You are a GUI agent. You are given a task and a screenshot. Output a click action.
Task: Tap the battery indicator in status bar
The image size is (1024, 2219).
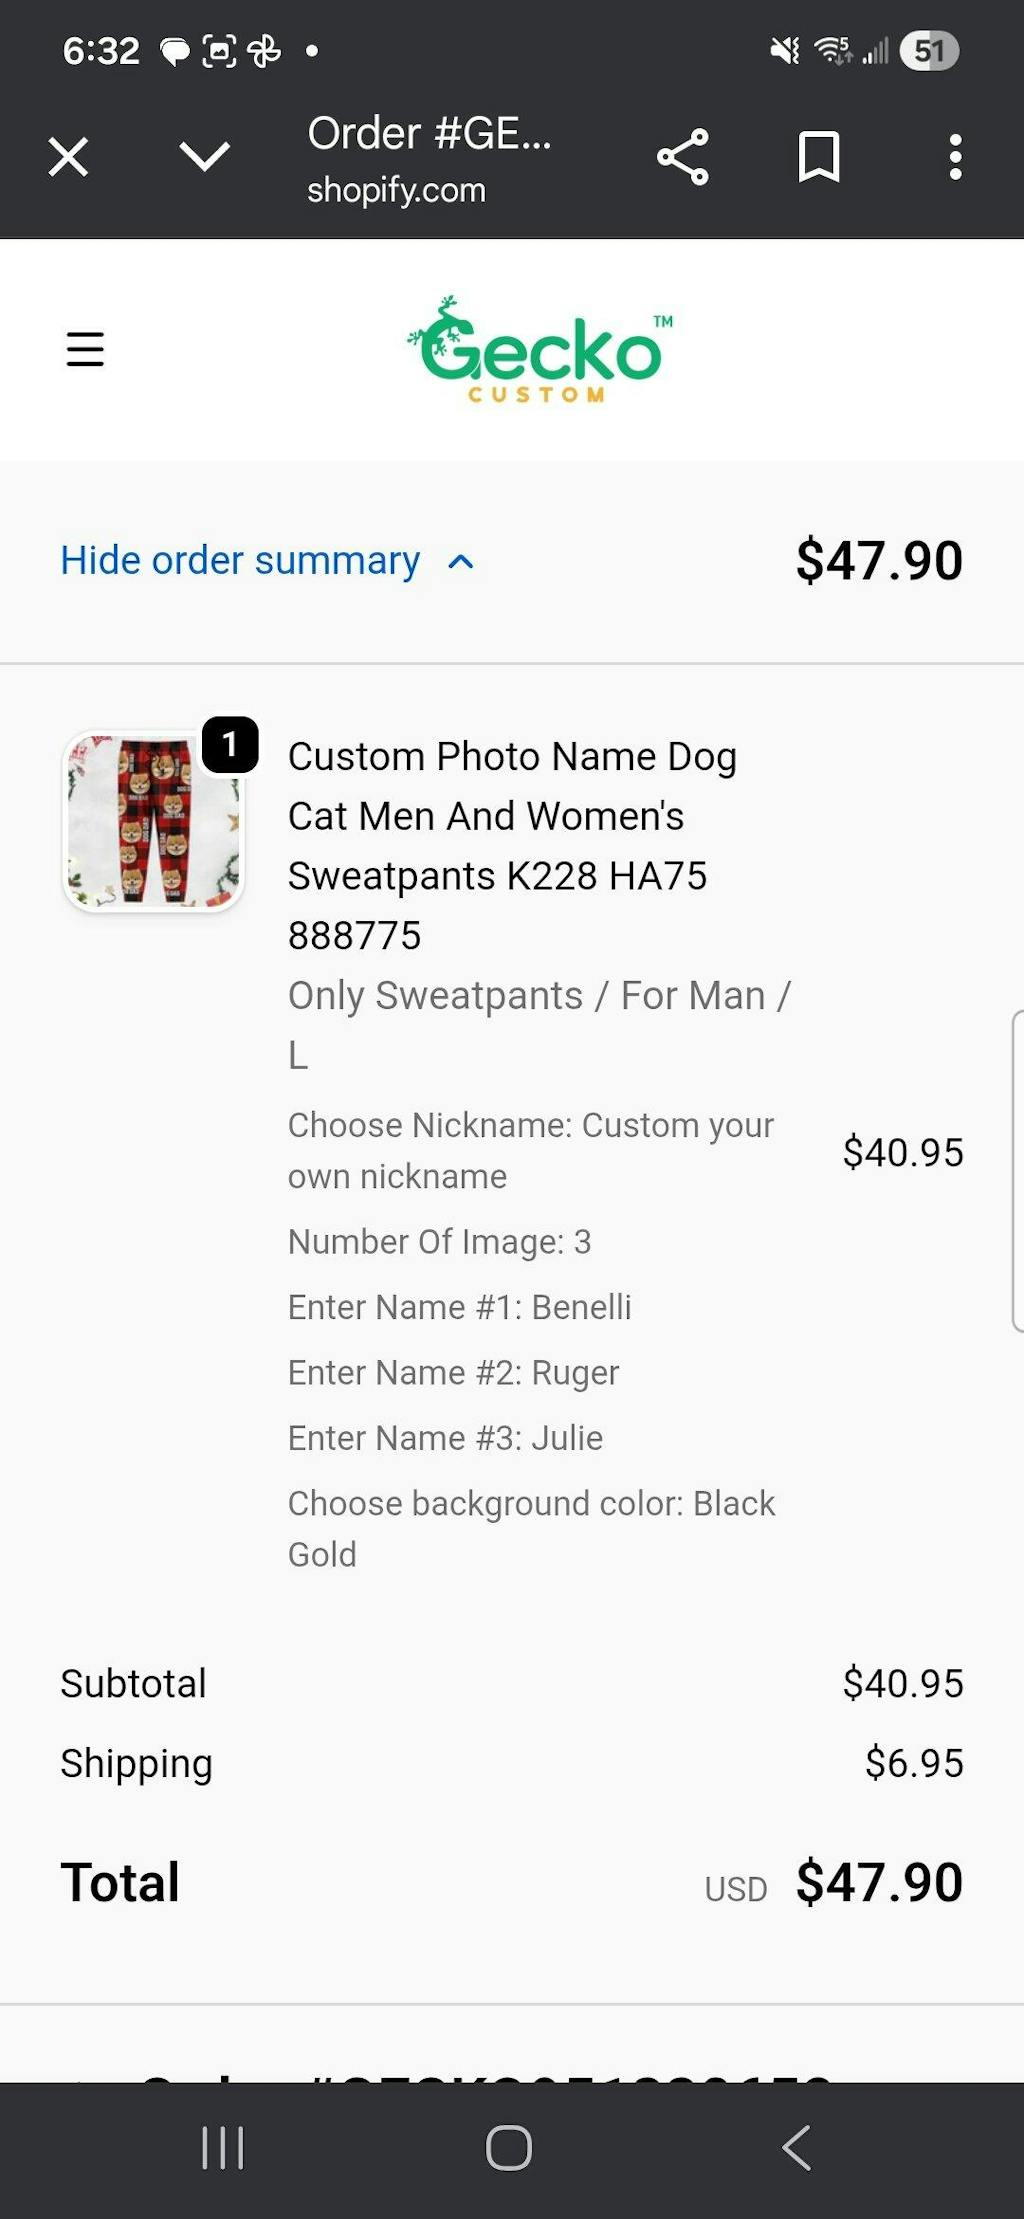tap(929, 50)
